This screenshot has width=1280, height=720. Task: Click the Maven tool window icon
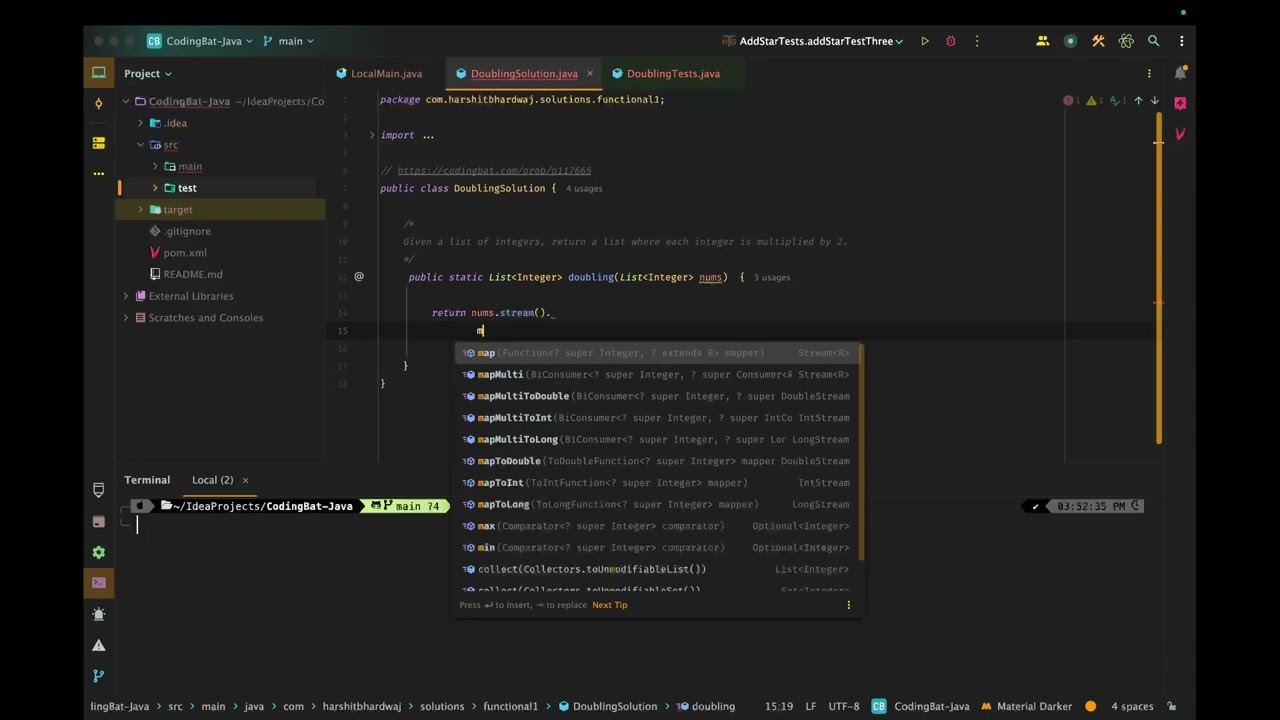(1180, 134)
